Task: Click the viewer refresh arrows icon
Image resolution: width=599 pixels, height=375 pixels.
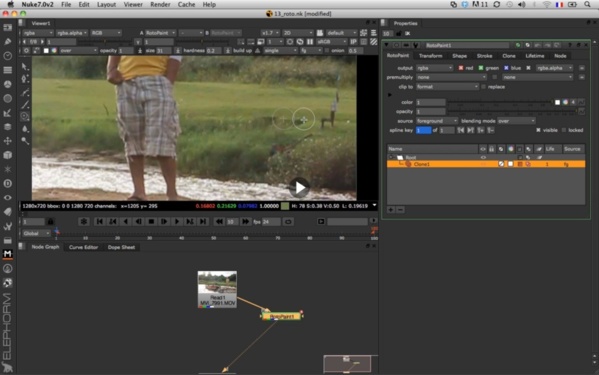Action: click(300, 42)
